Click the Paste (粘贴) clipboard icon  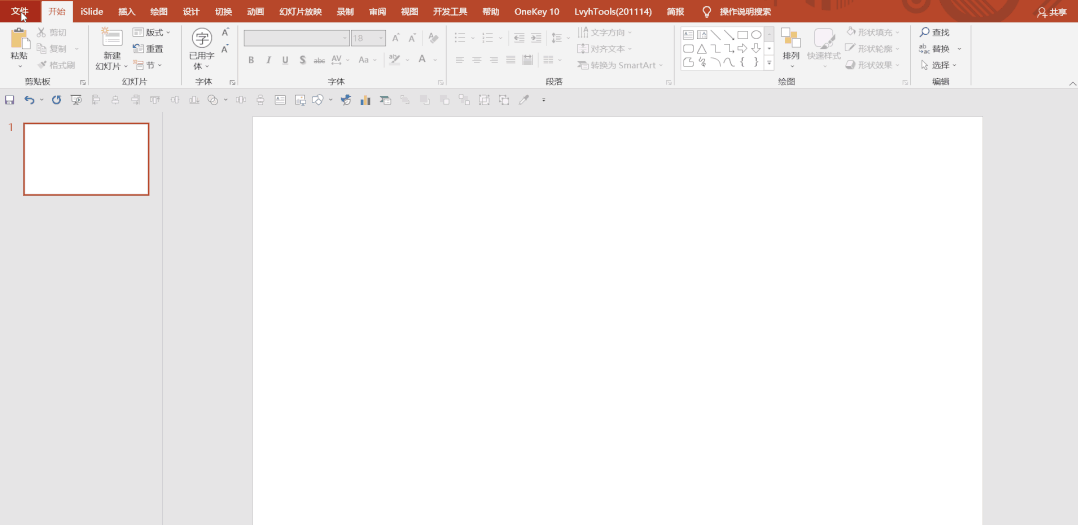[19, 38]
